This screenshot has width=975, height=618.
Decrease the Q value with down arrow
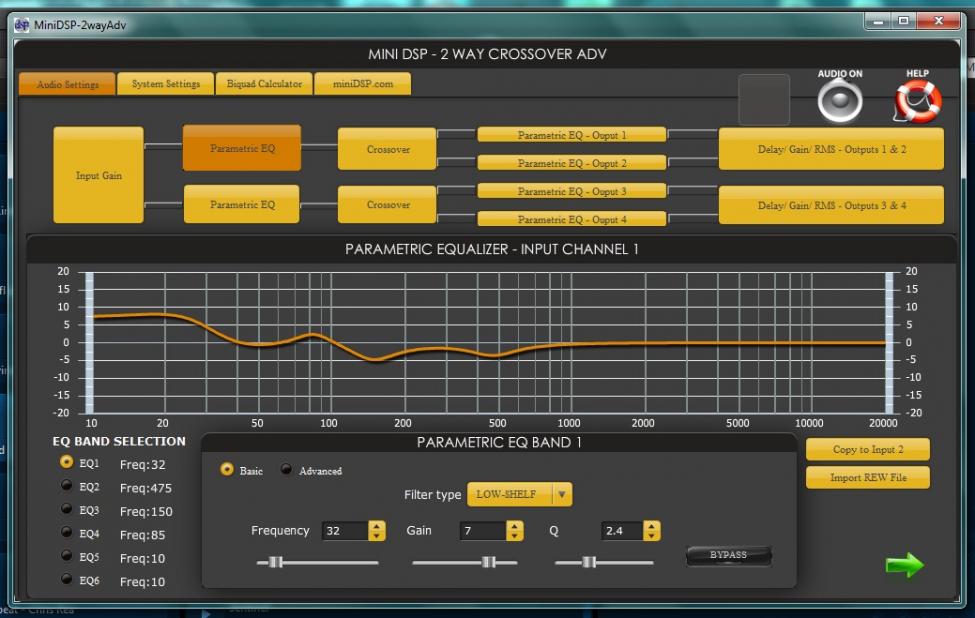651,536
